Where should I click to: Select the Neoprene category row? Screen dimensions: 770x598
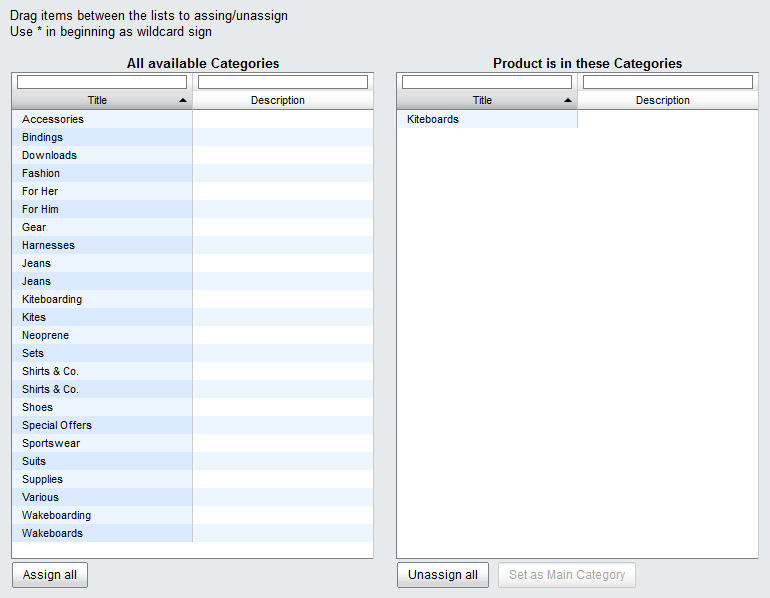[192, 335]
